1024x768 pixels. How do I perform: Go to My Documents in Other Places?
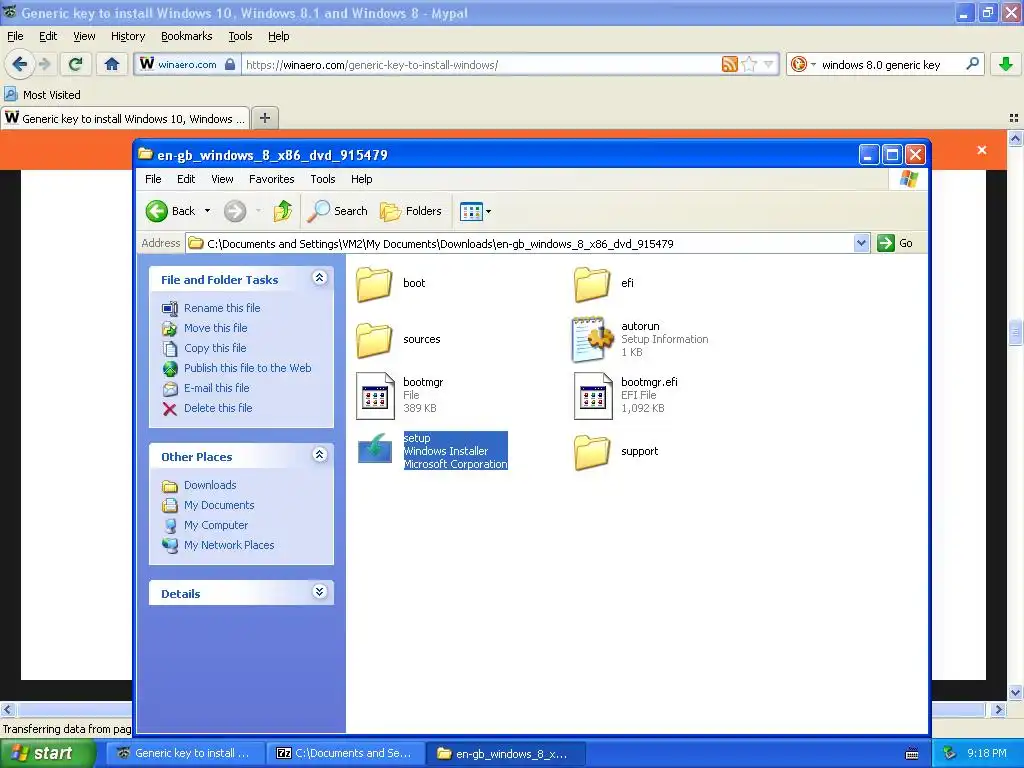tap(219, 505)
